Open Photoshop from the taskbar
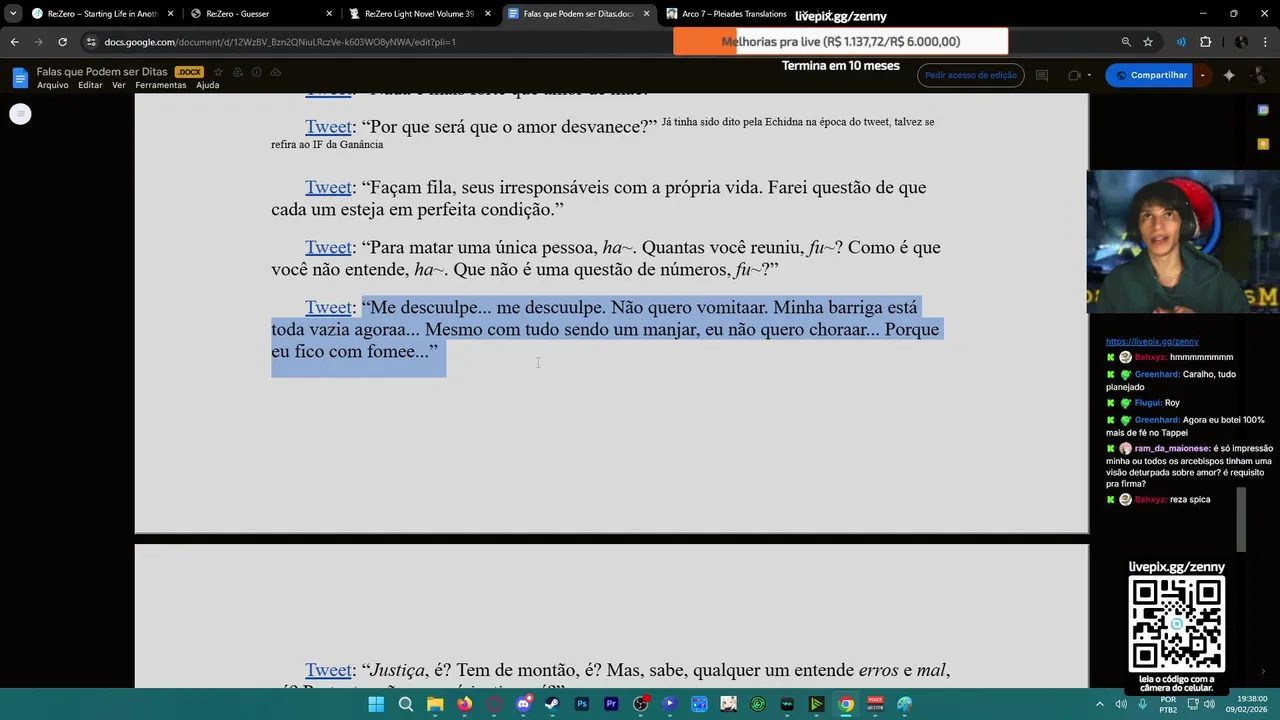The image size is (1280, 720). pos(581,704)
